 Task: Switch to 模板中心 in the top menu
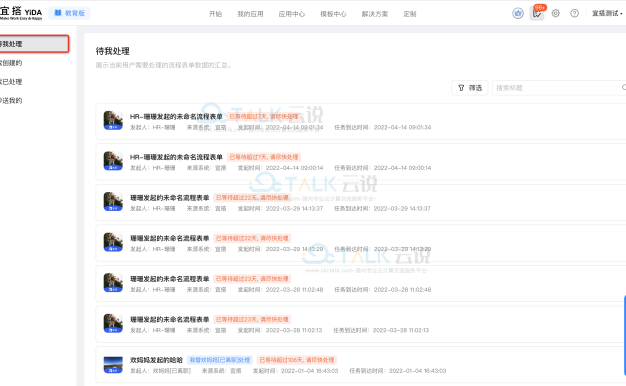point(333,14)
